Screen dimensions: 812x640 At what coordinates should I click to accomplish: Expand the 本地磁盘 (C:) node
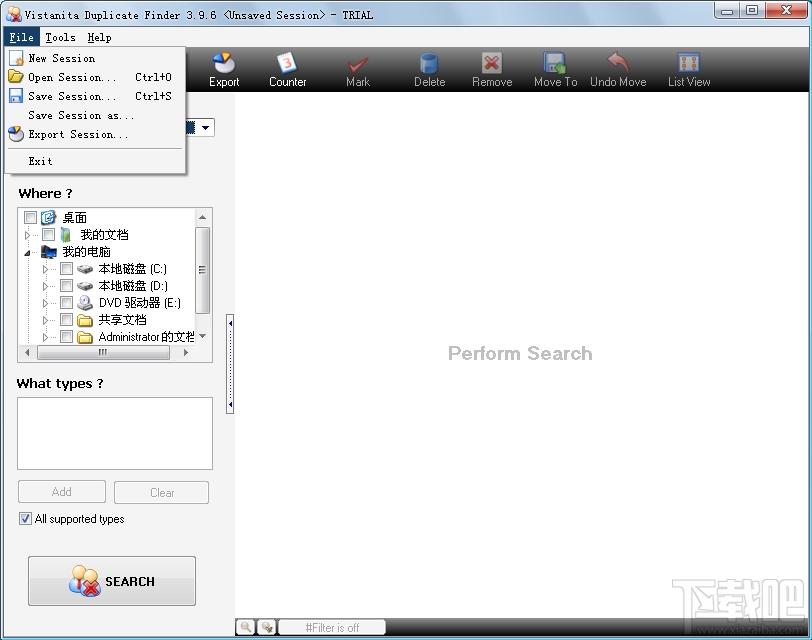[x=45, y=269]
